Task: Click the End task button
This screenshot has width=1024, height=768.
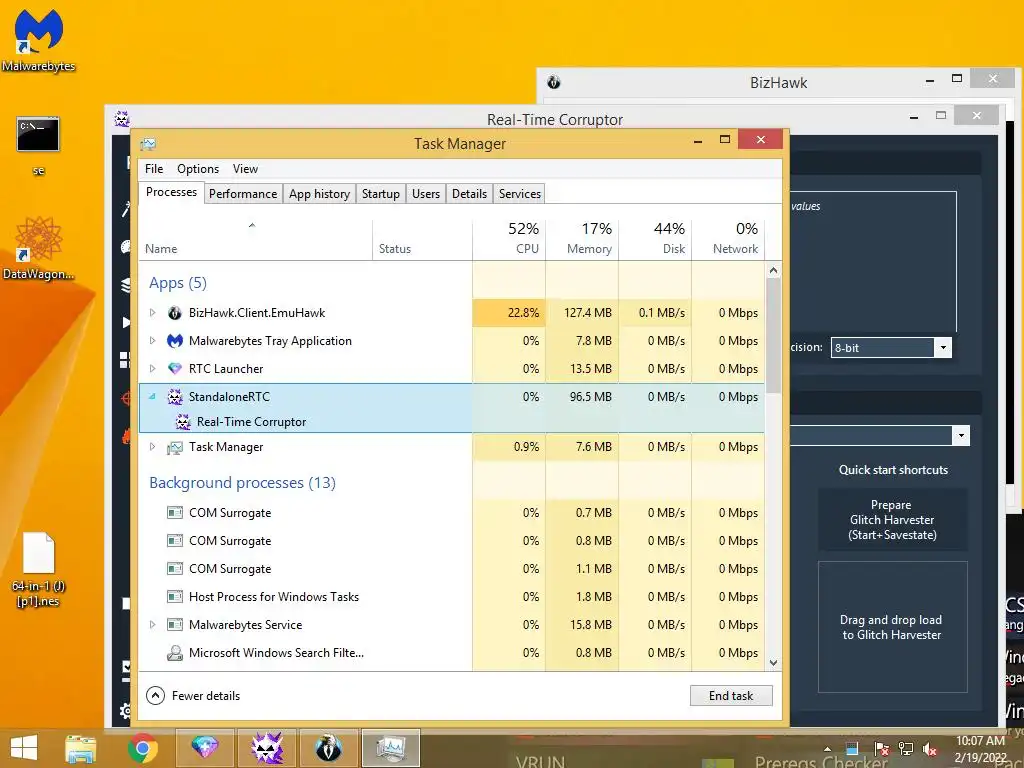Action: (x=731, y=696)
